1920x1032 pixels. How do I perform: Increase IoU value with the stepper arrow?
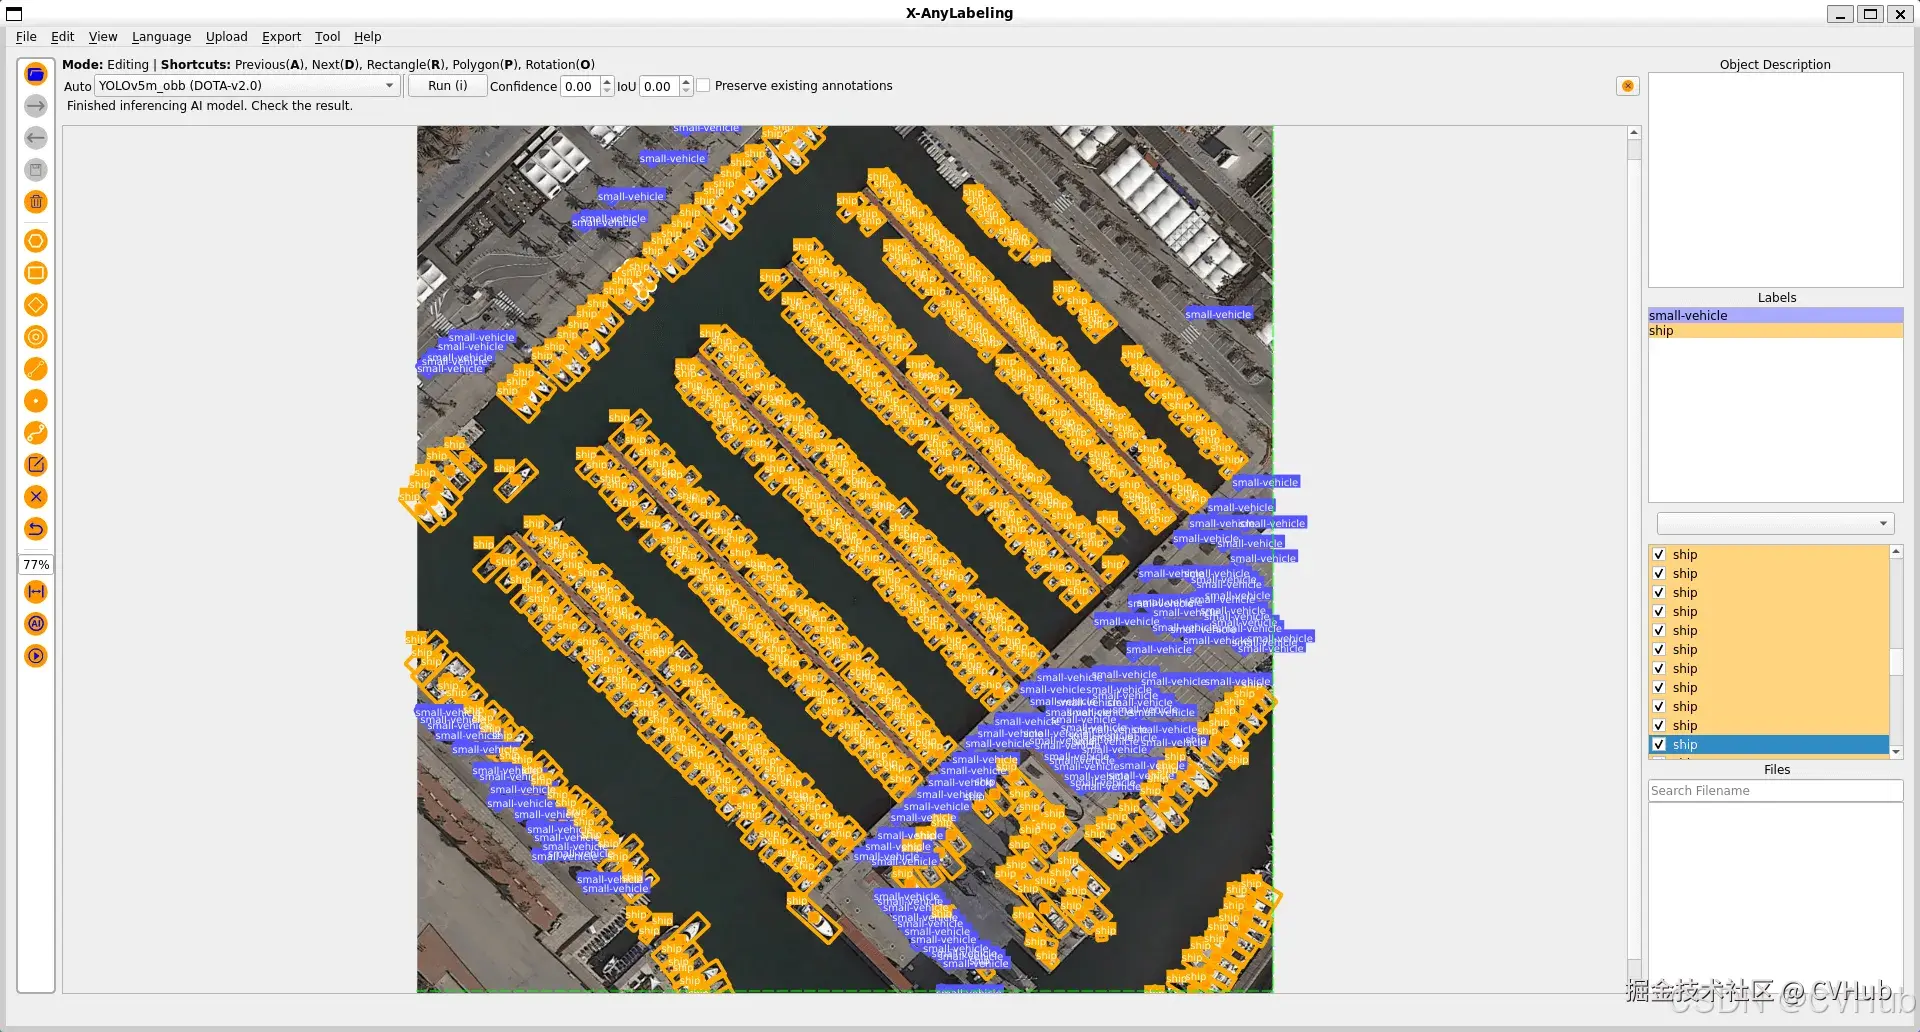coord(686,81)
